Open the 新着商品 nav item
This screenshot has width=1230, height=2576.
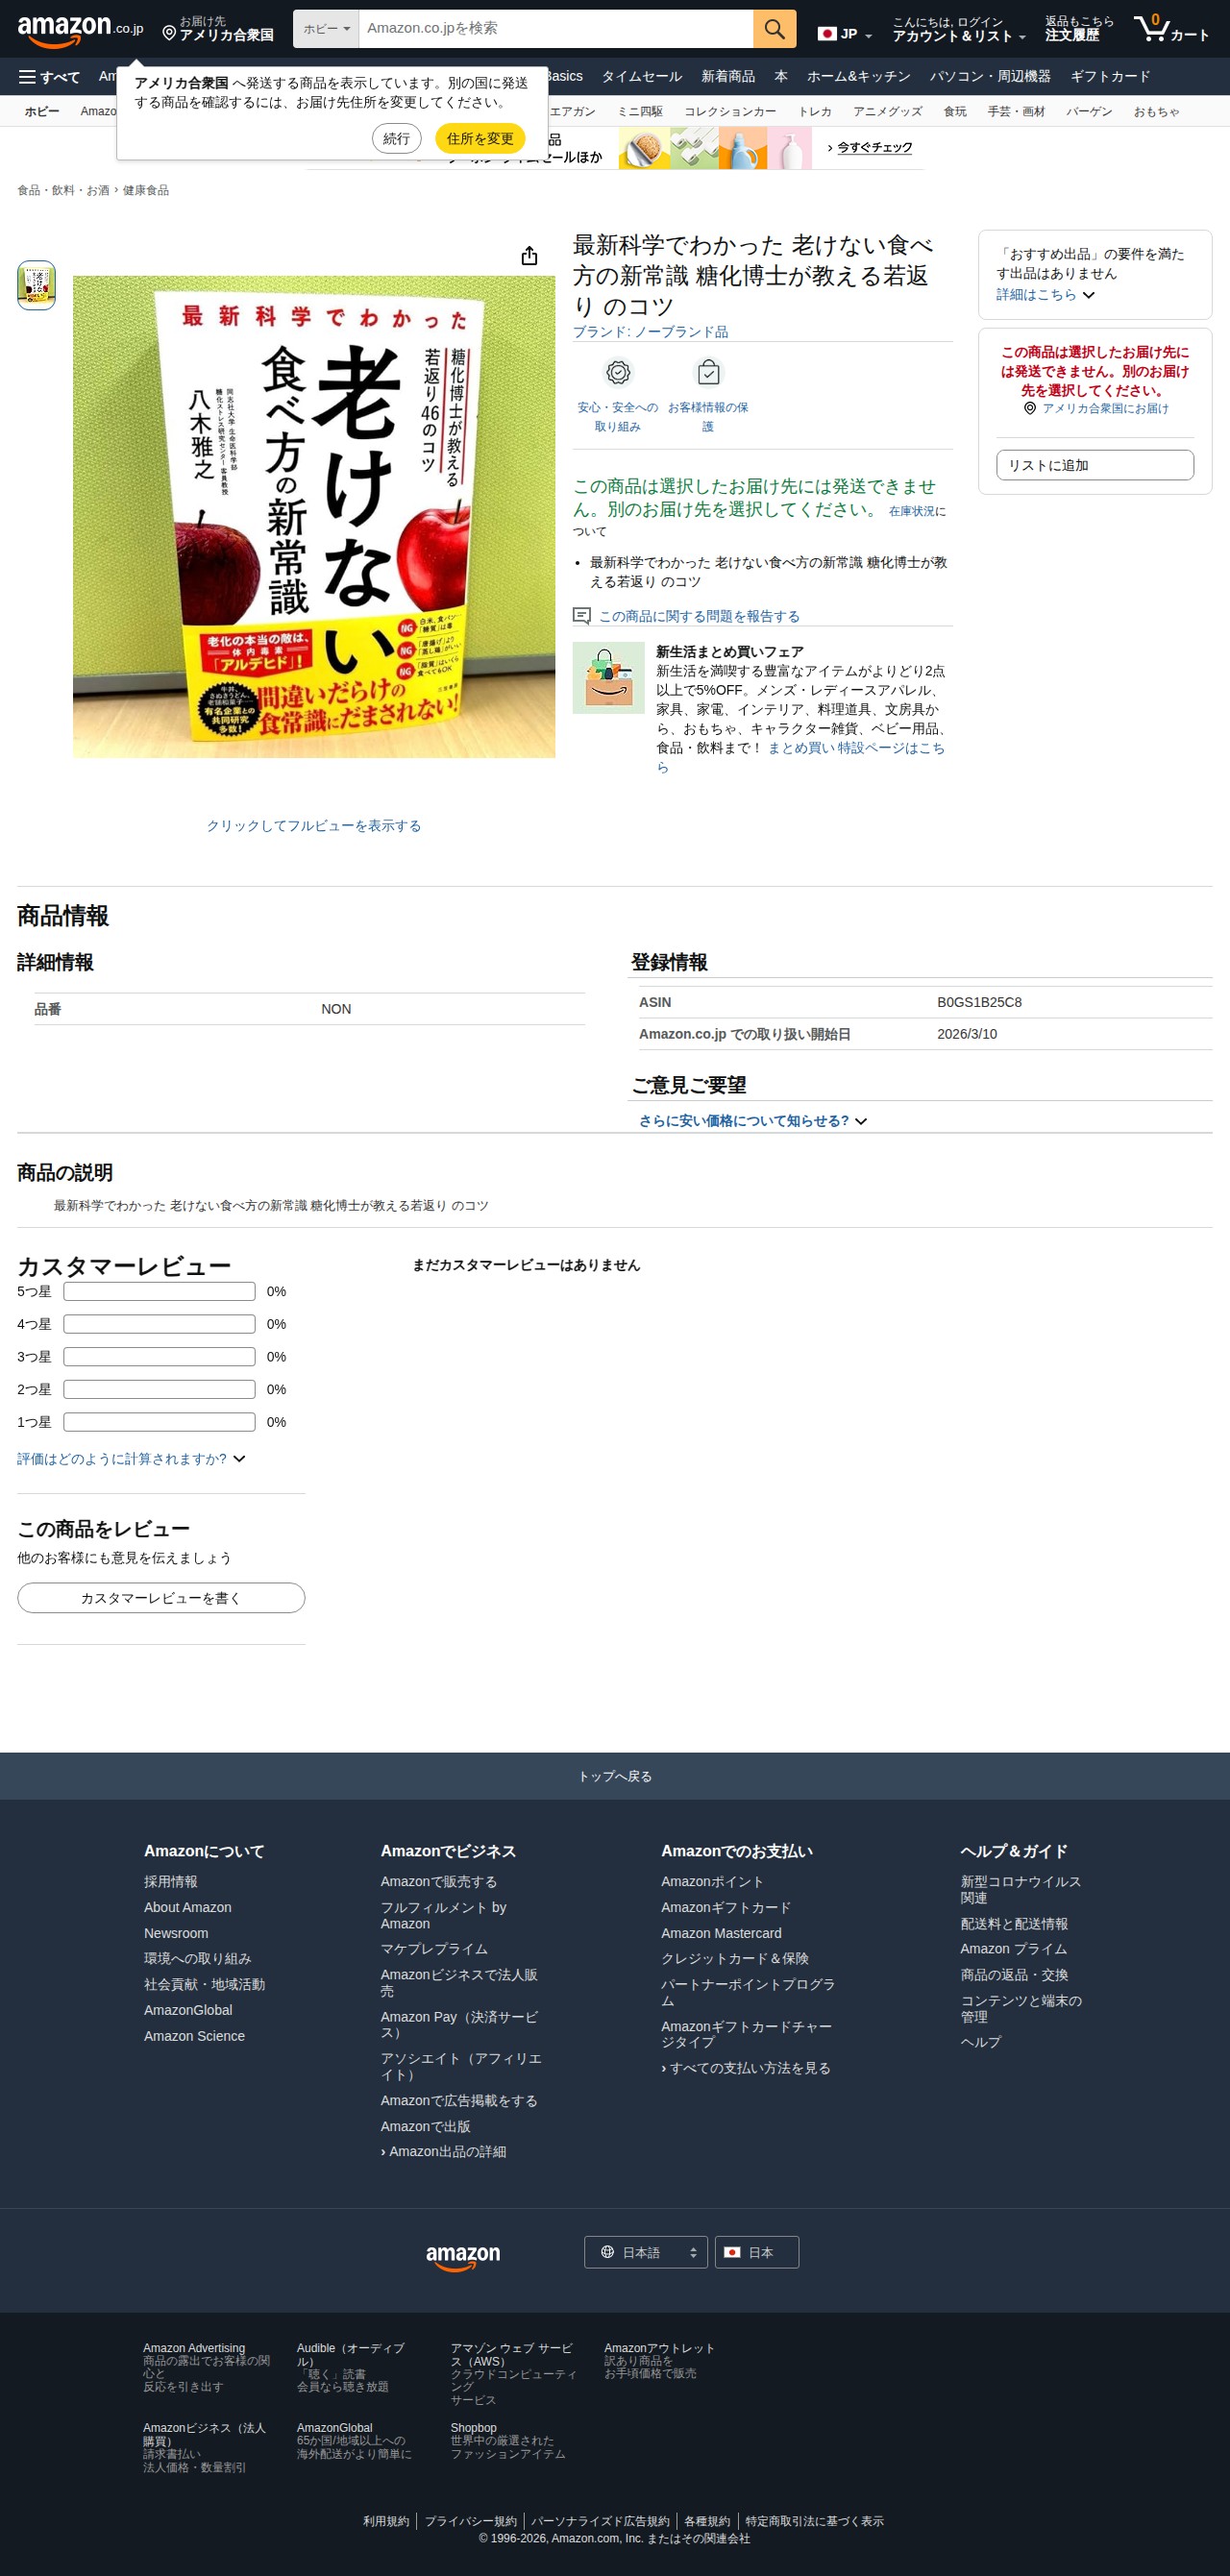(x=728, y=77)
